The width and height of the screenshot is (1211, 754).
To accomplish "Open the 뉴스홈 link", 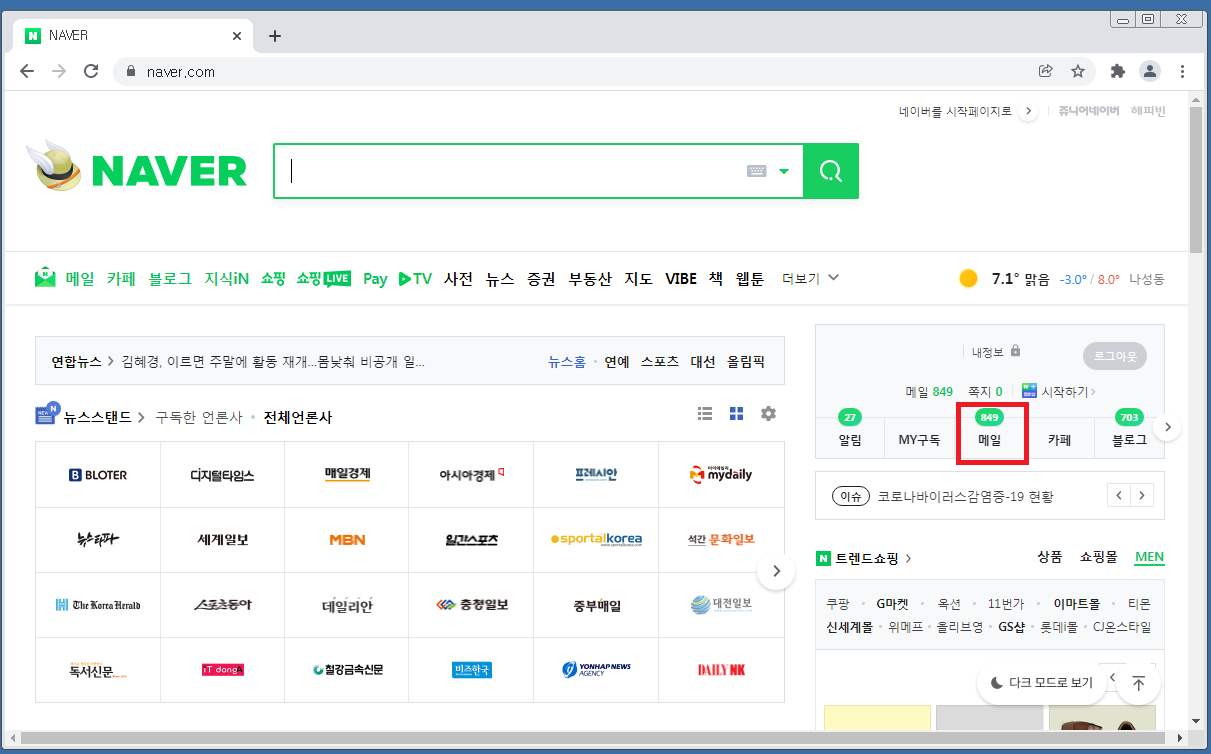I will point(567,362).
